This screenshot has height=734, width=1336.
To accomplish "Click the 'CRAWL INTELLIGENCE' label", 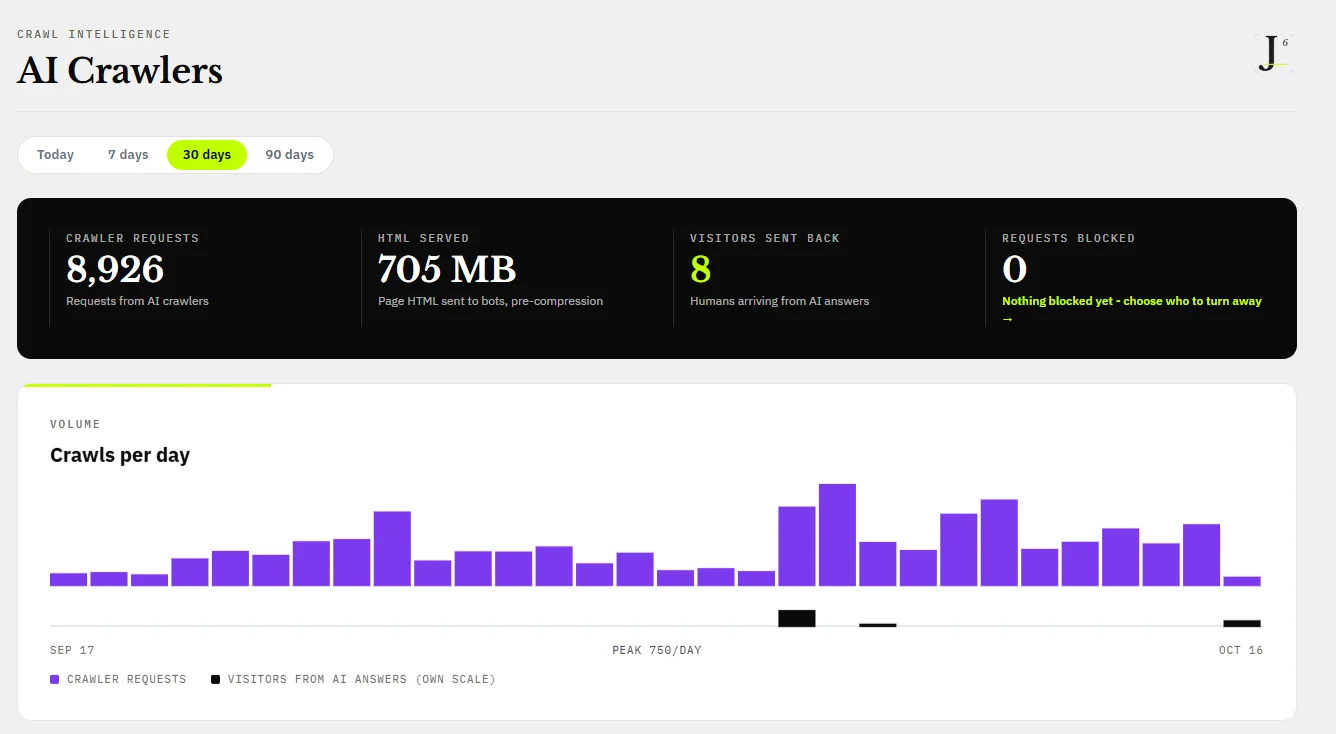I will tap(94, 34).
